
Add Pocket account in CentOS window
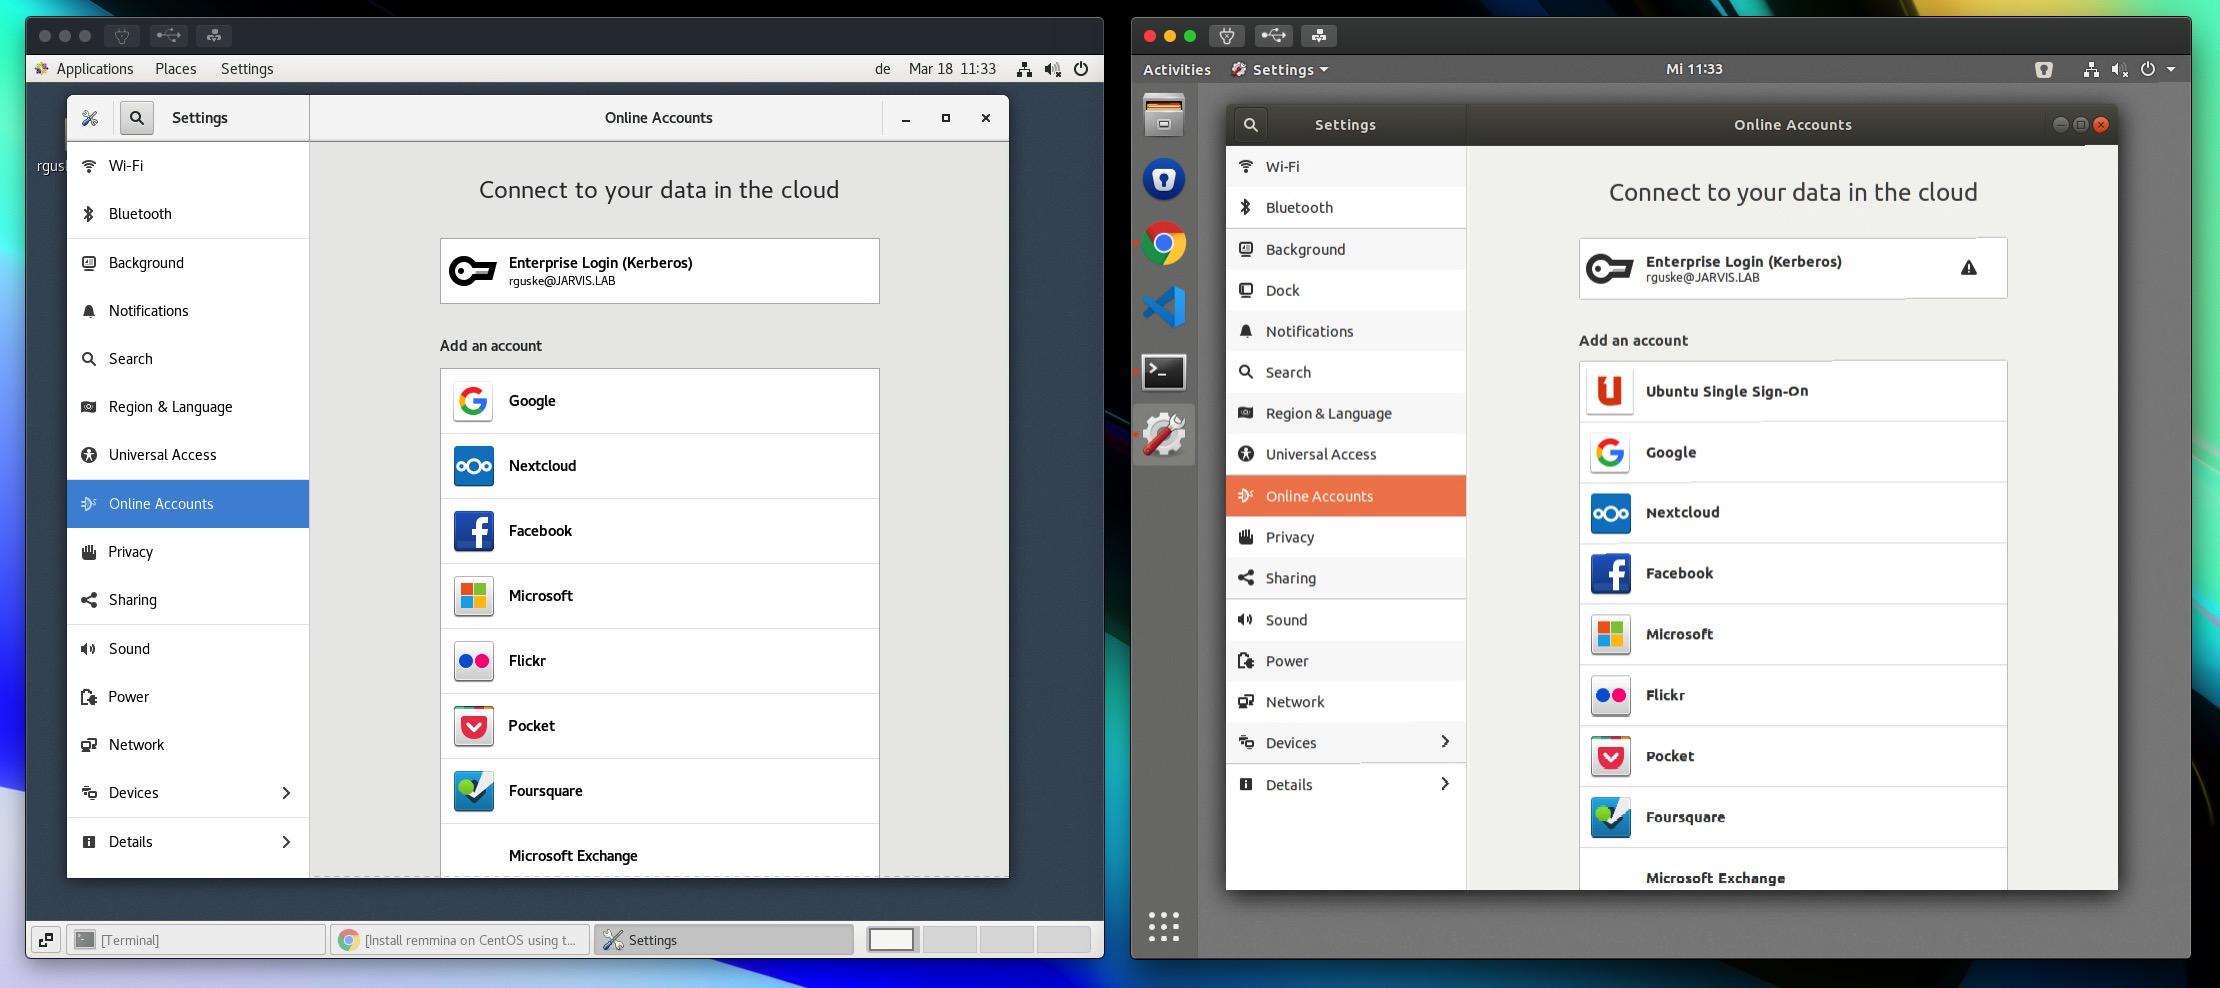[x=660, y=726]
